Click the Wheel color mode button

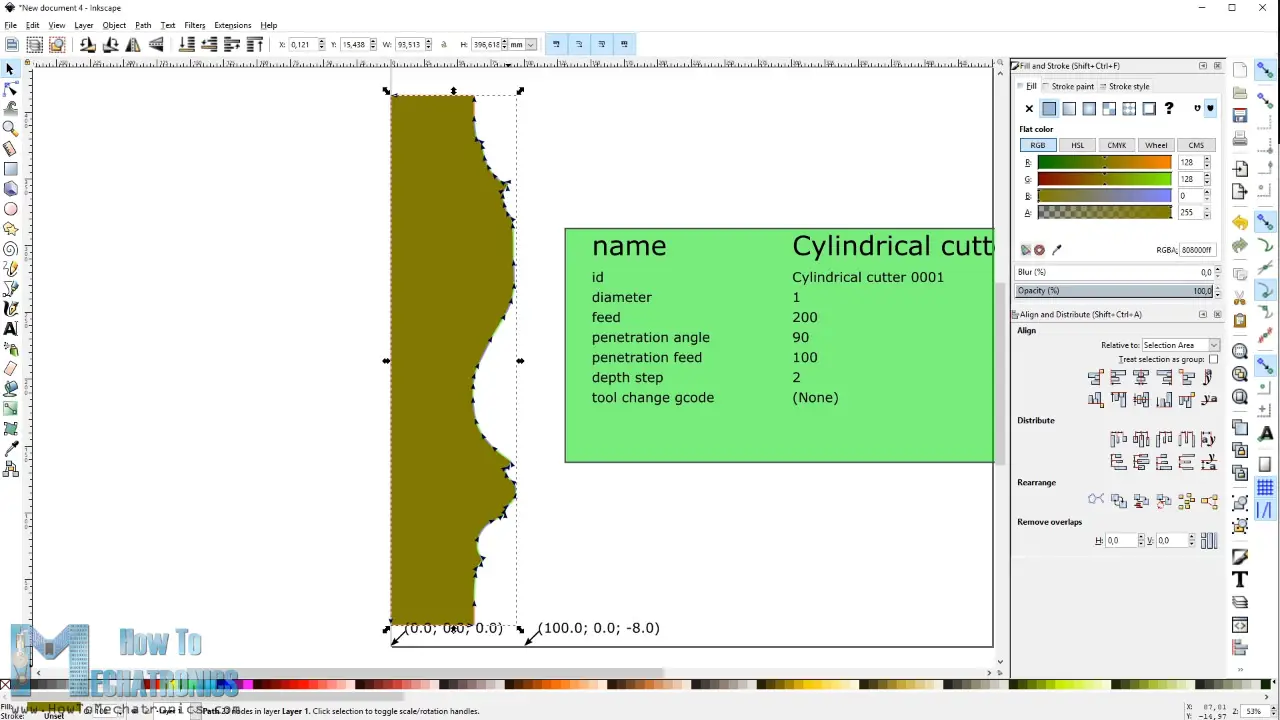click(1156, 145)
